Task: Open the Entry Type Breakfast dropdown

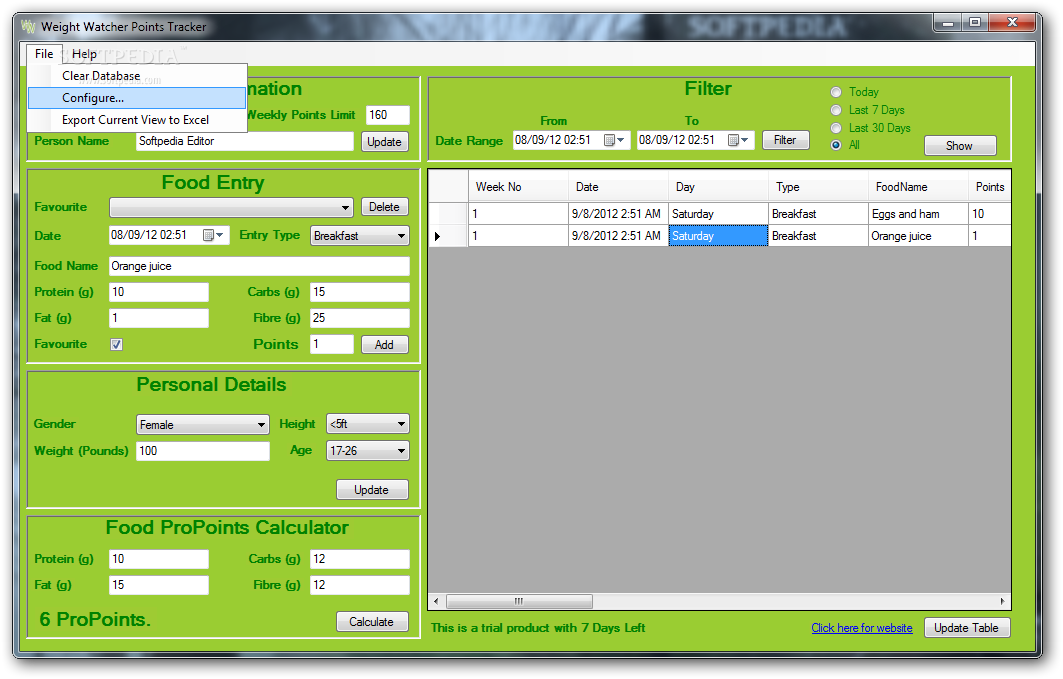Action: pyautogui.click(x=359, y=236)
